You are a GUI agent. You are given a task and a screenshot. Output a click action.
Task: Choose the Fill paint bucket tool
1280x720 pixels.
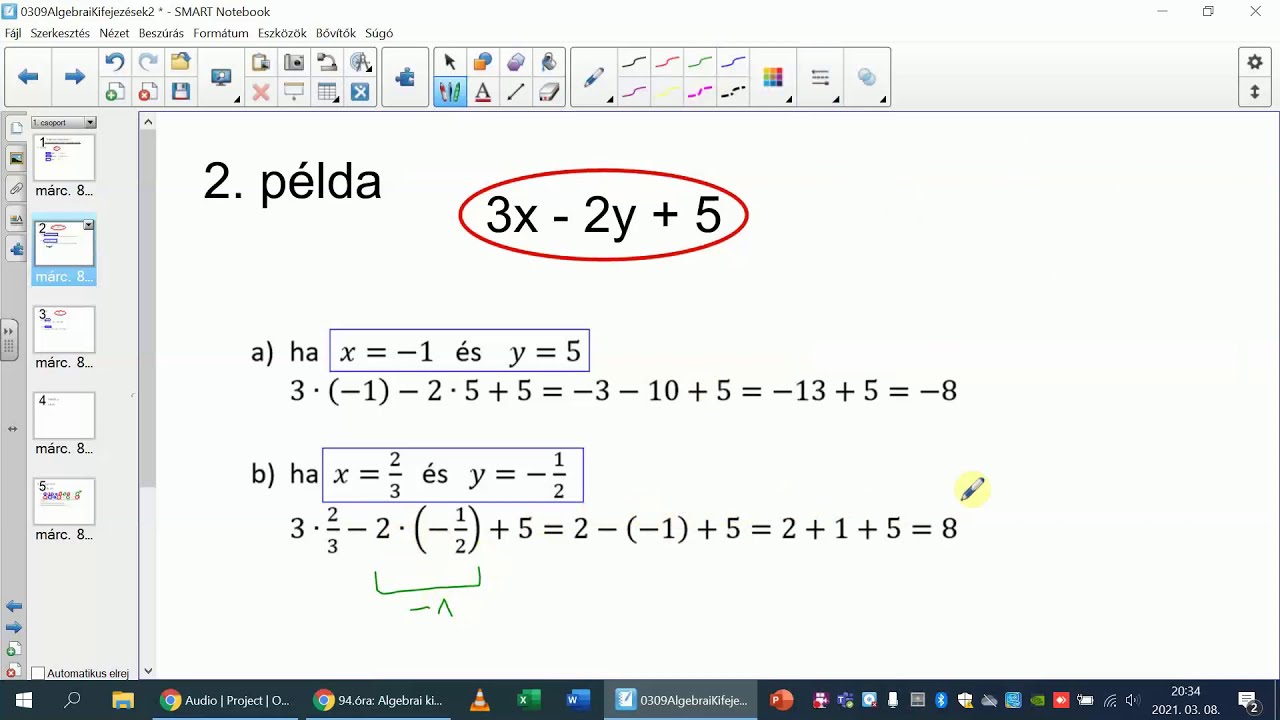(549, 62)
